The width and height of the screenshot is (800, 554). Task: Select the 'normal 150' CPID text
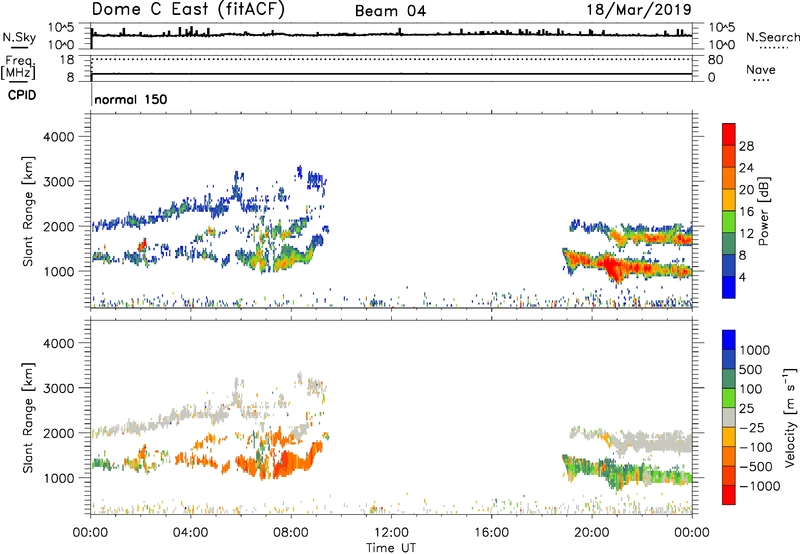tap(131, 99)
